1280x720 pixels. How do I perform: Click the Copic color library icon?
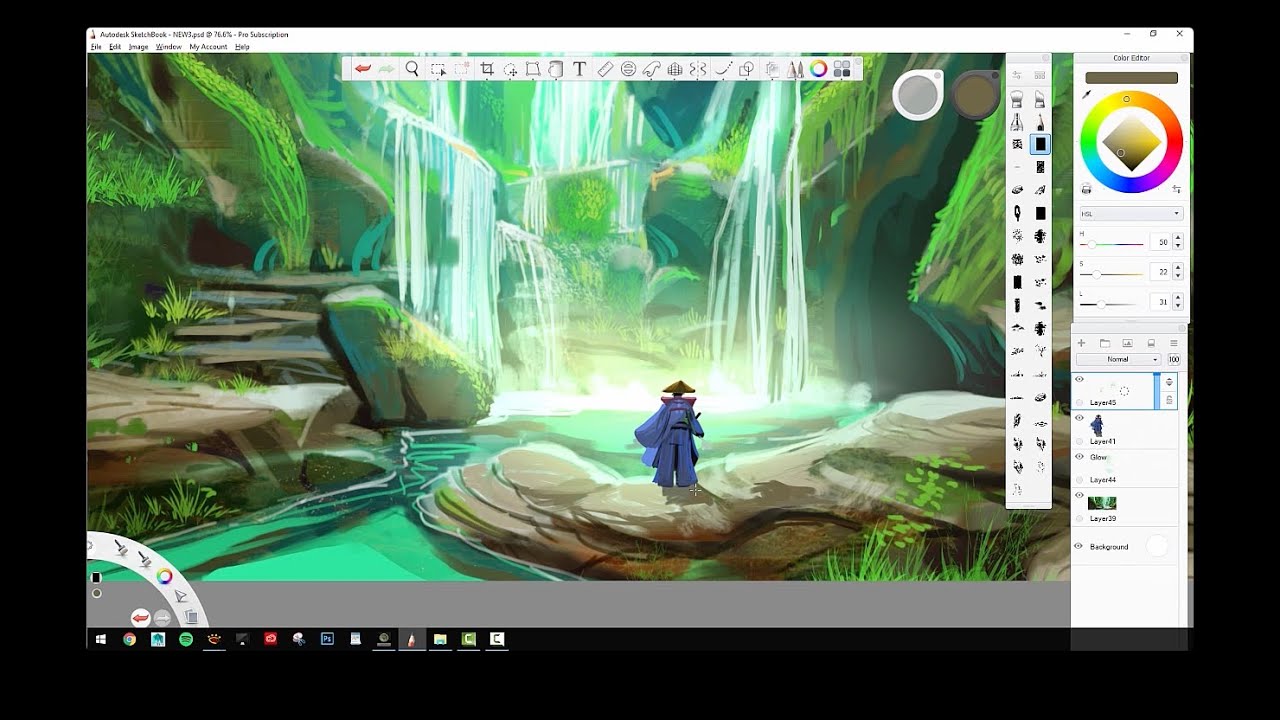click(x=796, y=69)
